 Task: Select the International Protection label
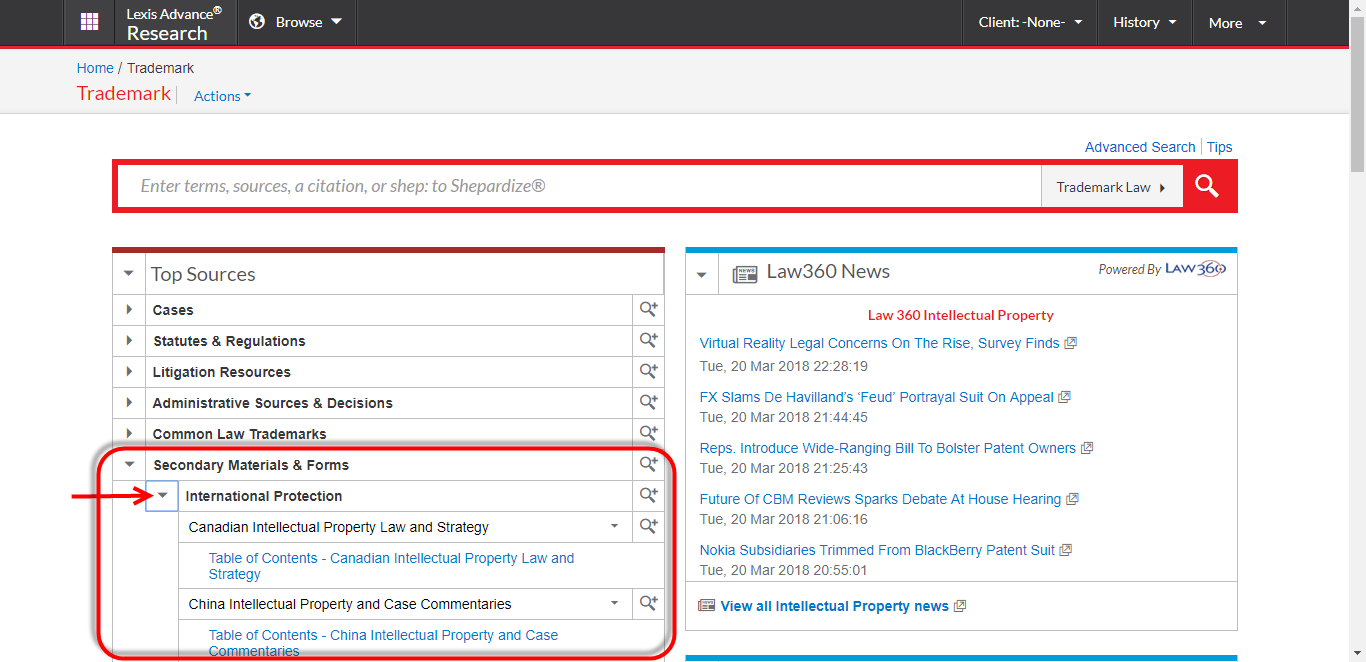[264, 496]
